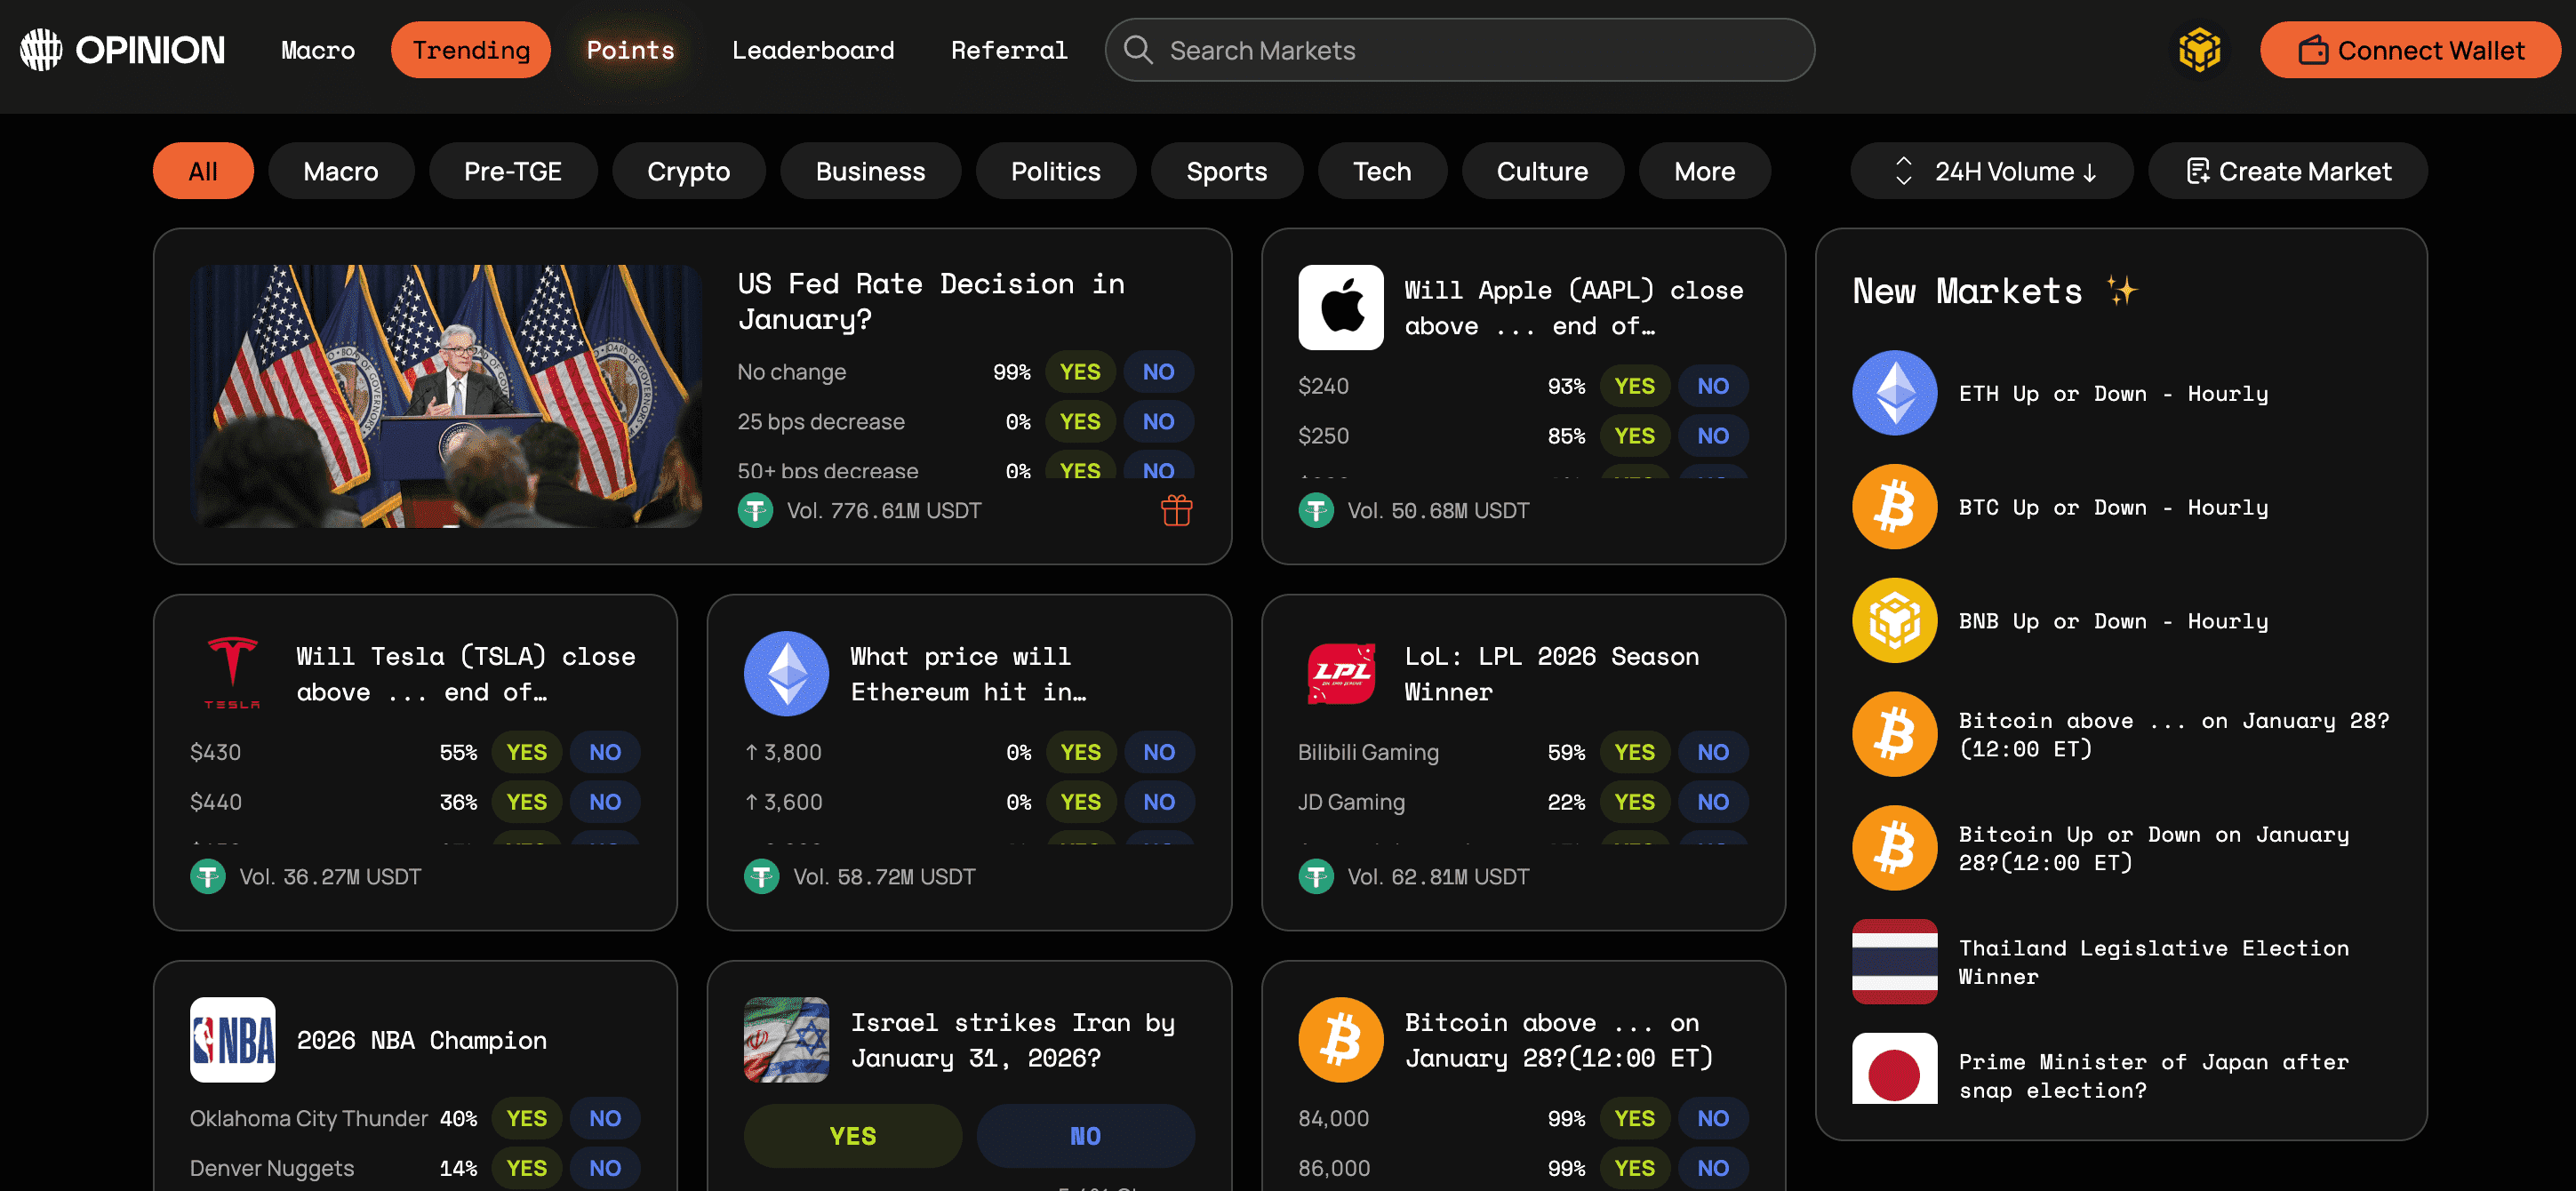Click the Japan flag market icon

point(1894,1069)
